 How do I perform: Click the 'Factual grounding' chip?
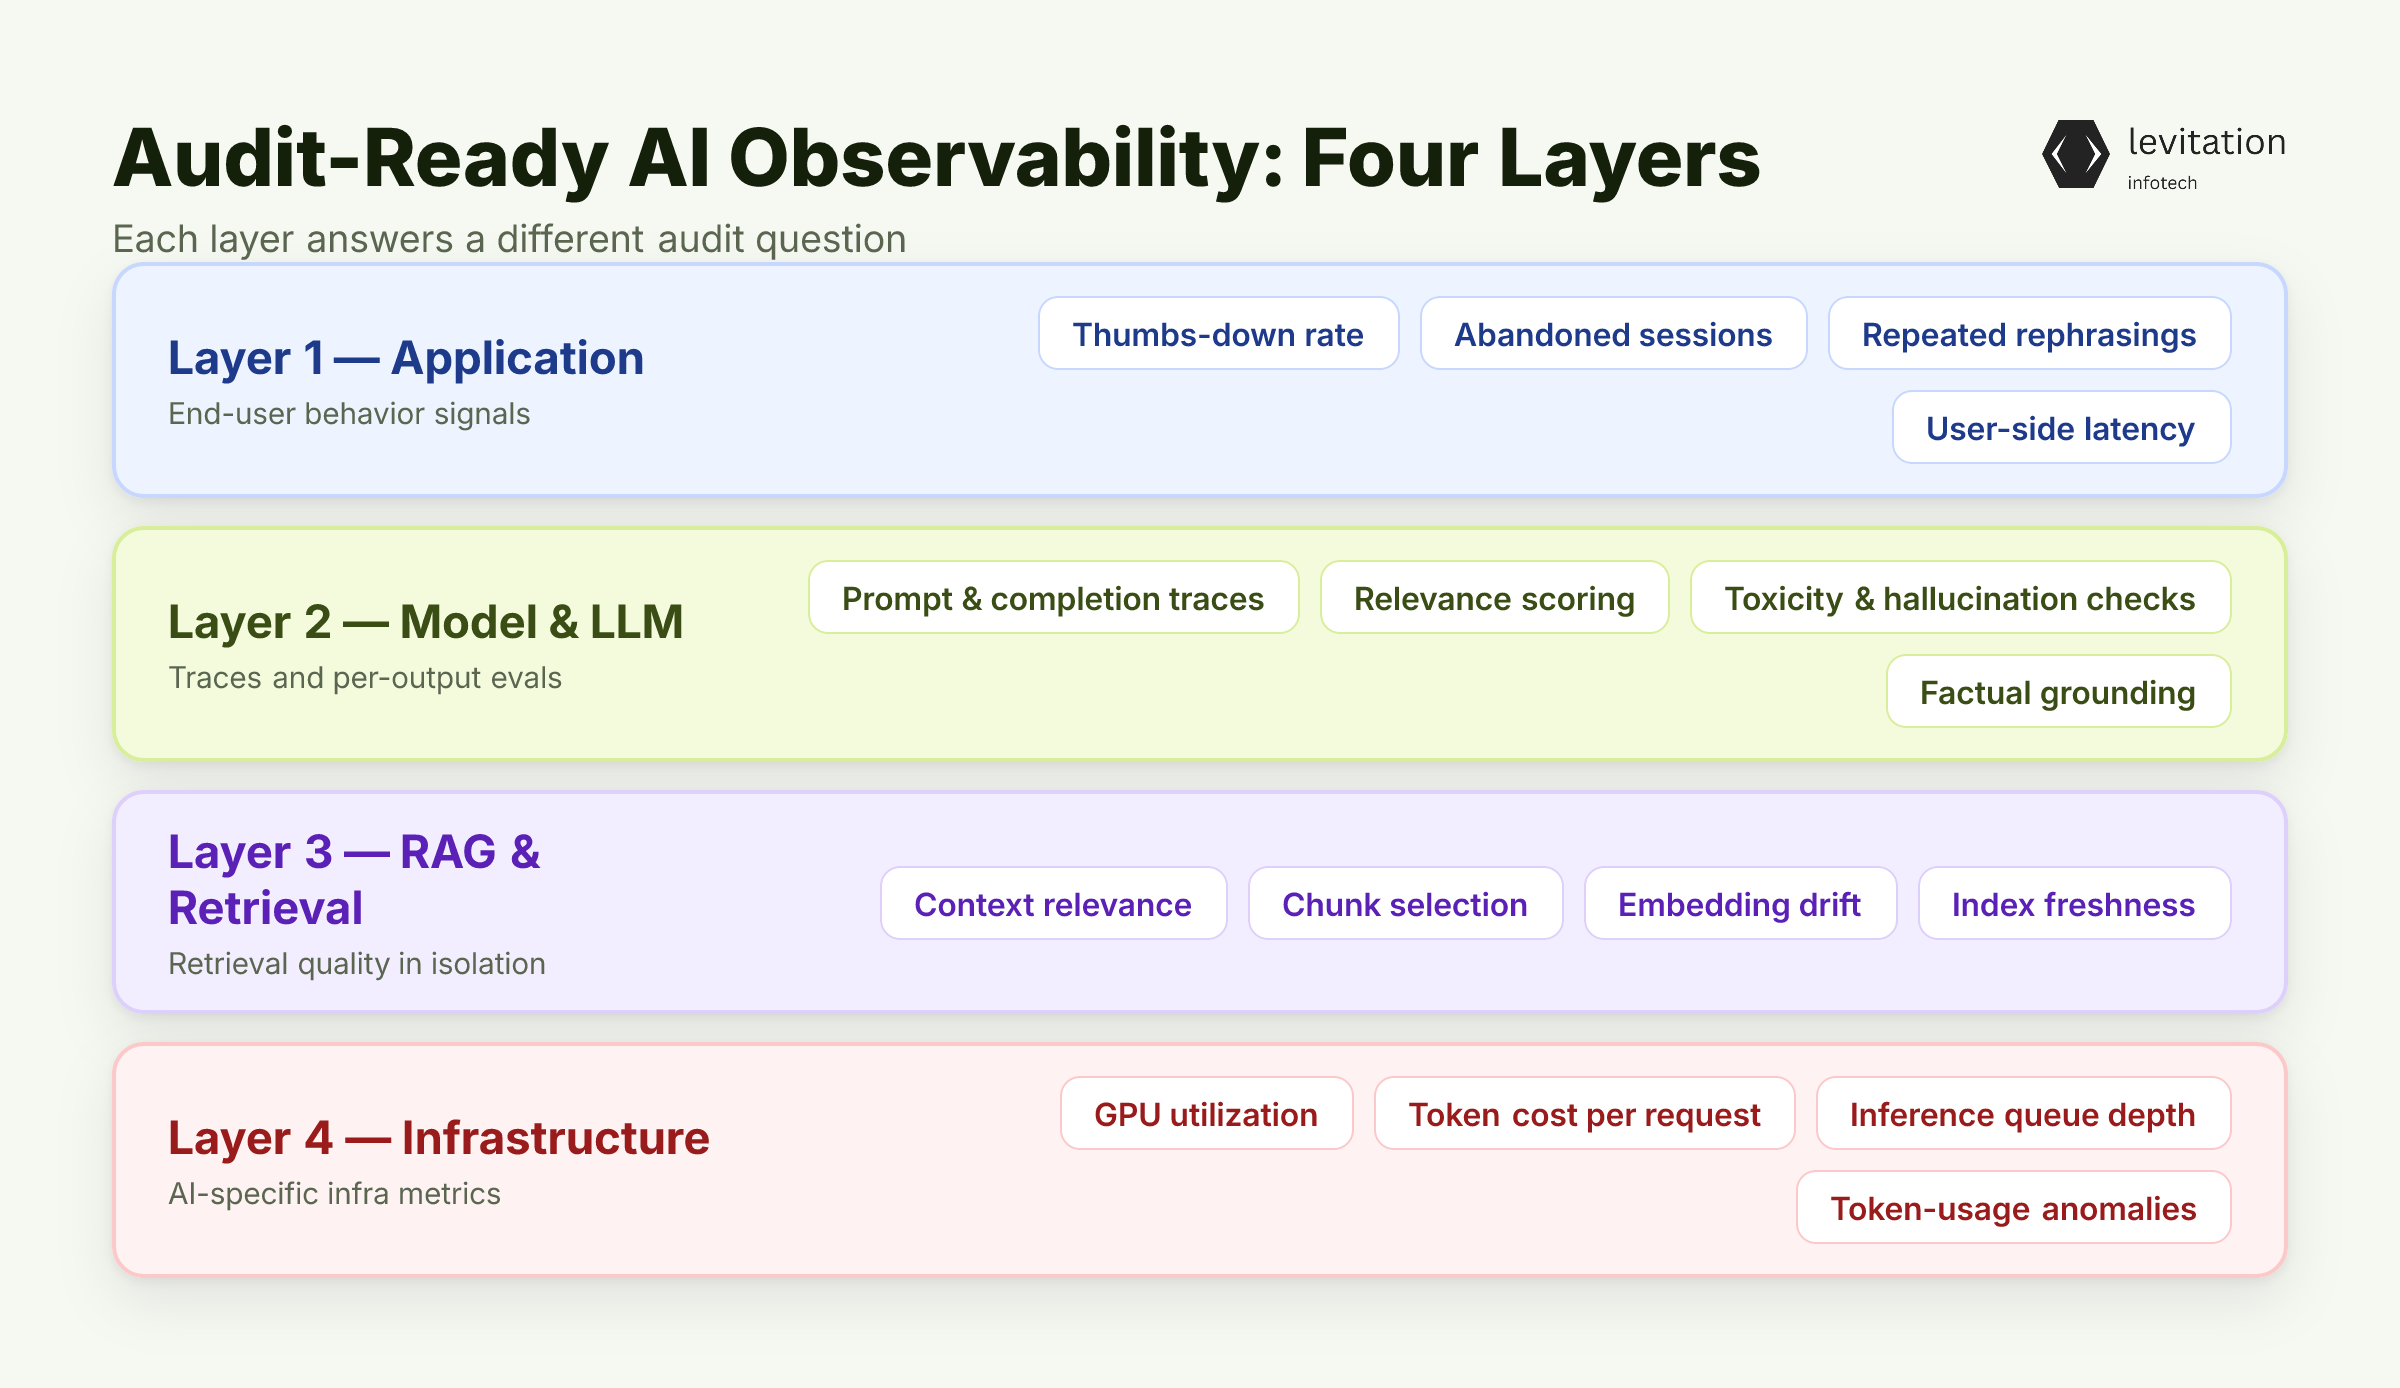[2058, 692]
